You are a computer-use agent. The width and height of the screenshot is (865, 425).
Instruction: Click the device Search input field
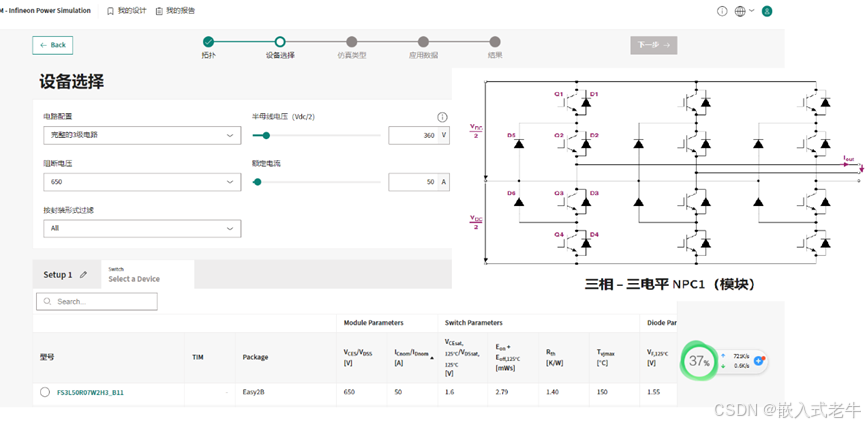pos(97,301)
